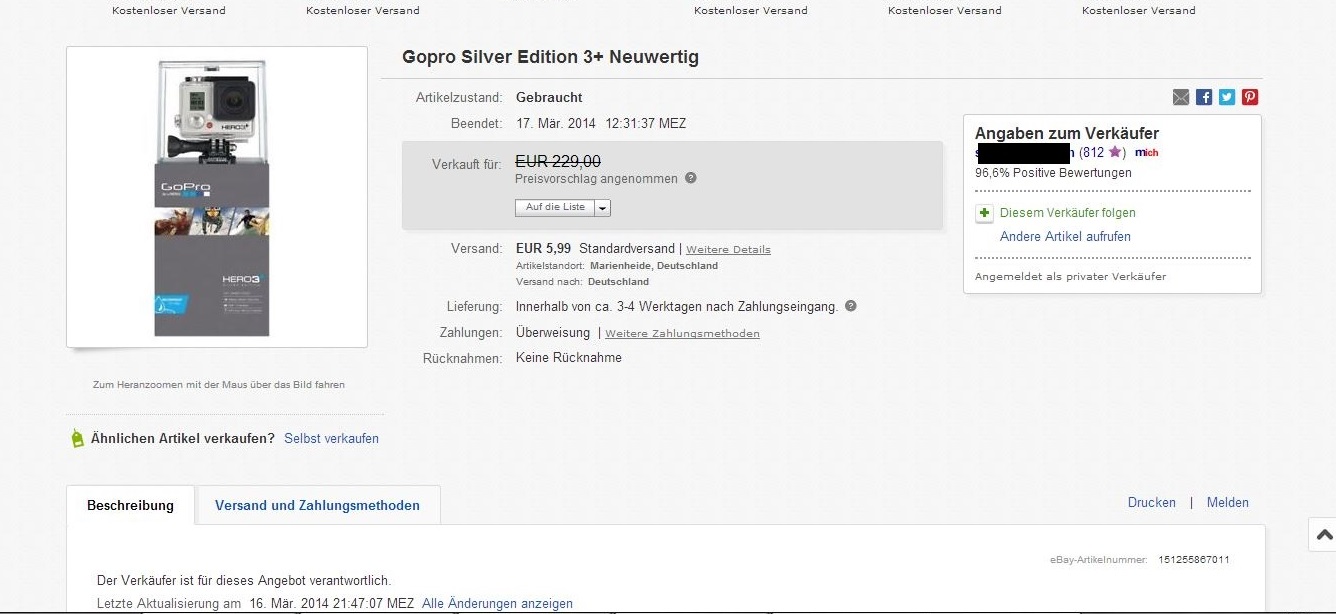Click Angaben zum Verkäufer heading
This screenshot has height=614, width=1336.
click(1067, 133)
